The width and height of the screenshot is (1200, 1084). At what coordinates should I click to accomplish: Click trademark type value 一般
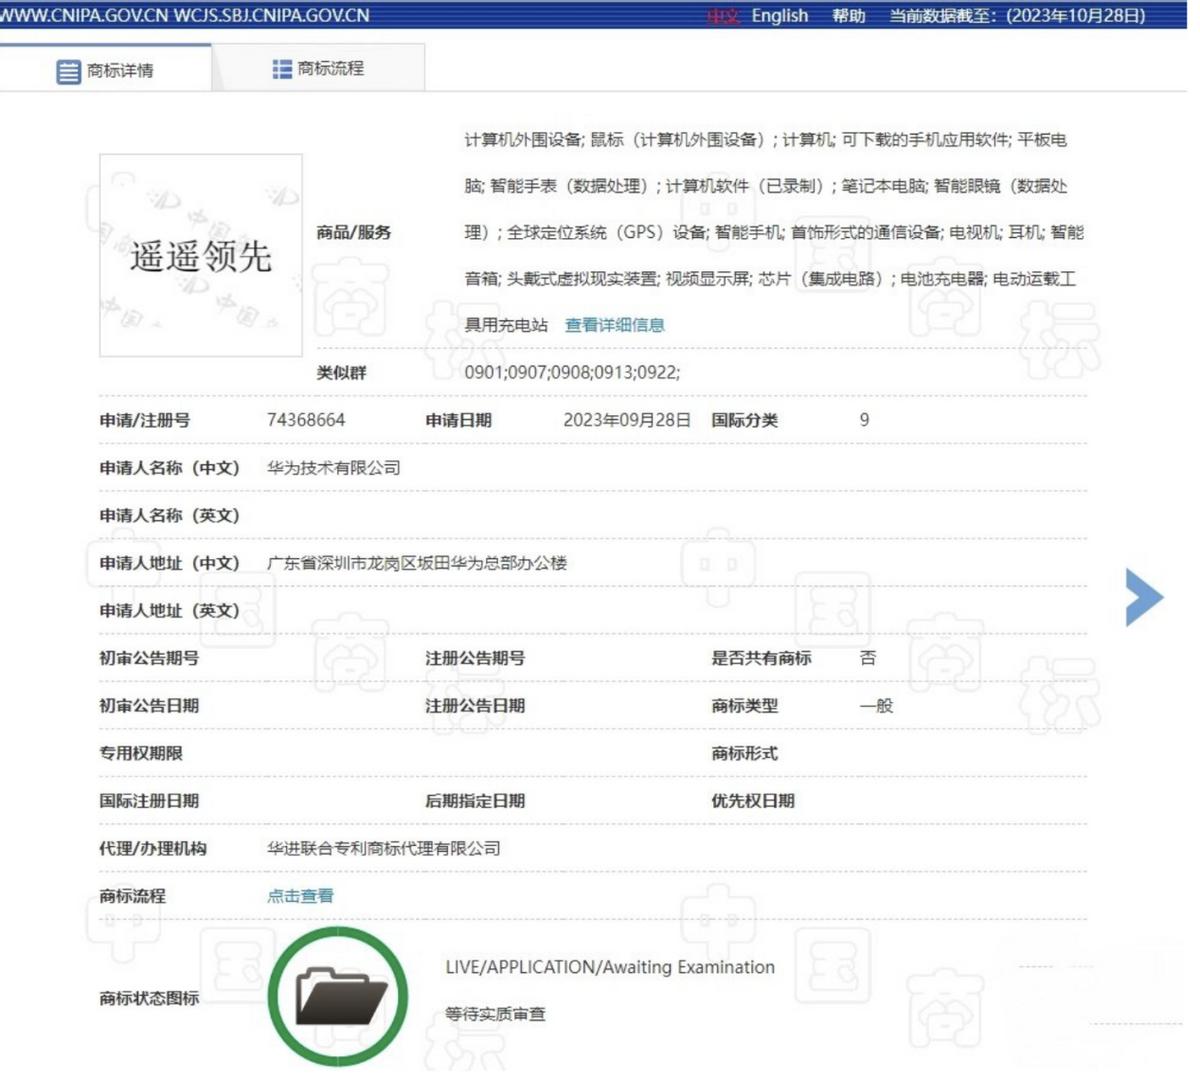point(876,706)
